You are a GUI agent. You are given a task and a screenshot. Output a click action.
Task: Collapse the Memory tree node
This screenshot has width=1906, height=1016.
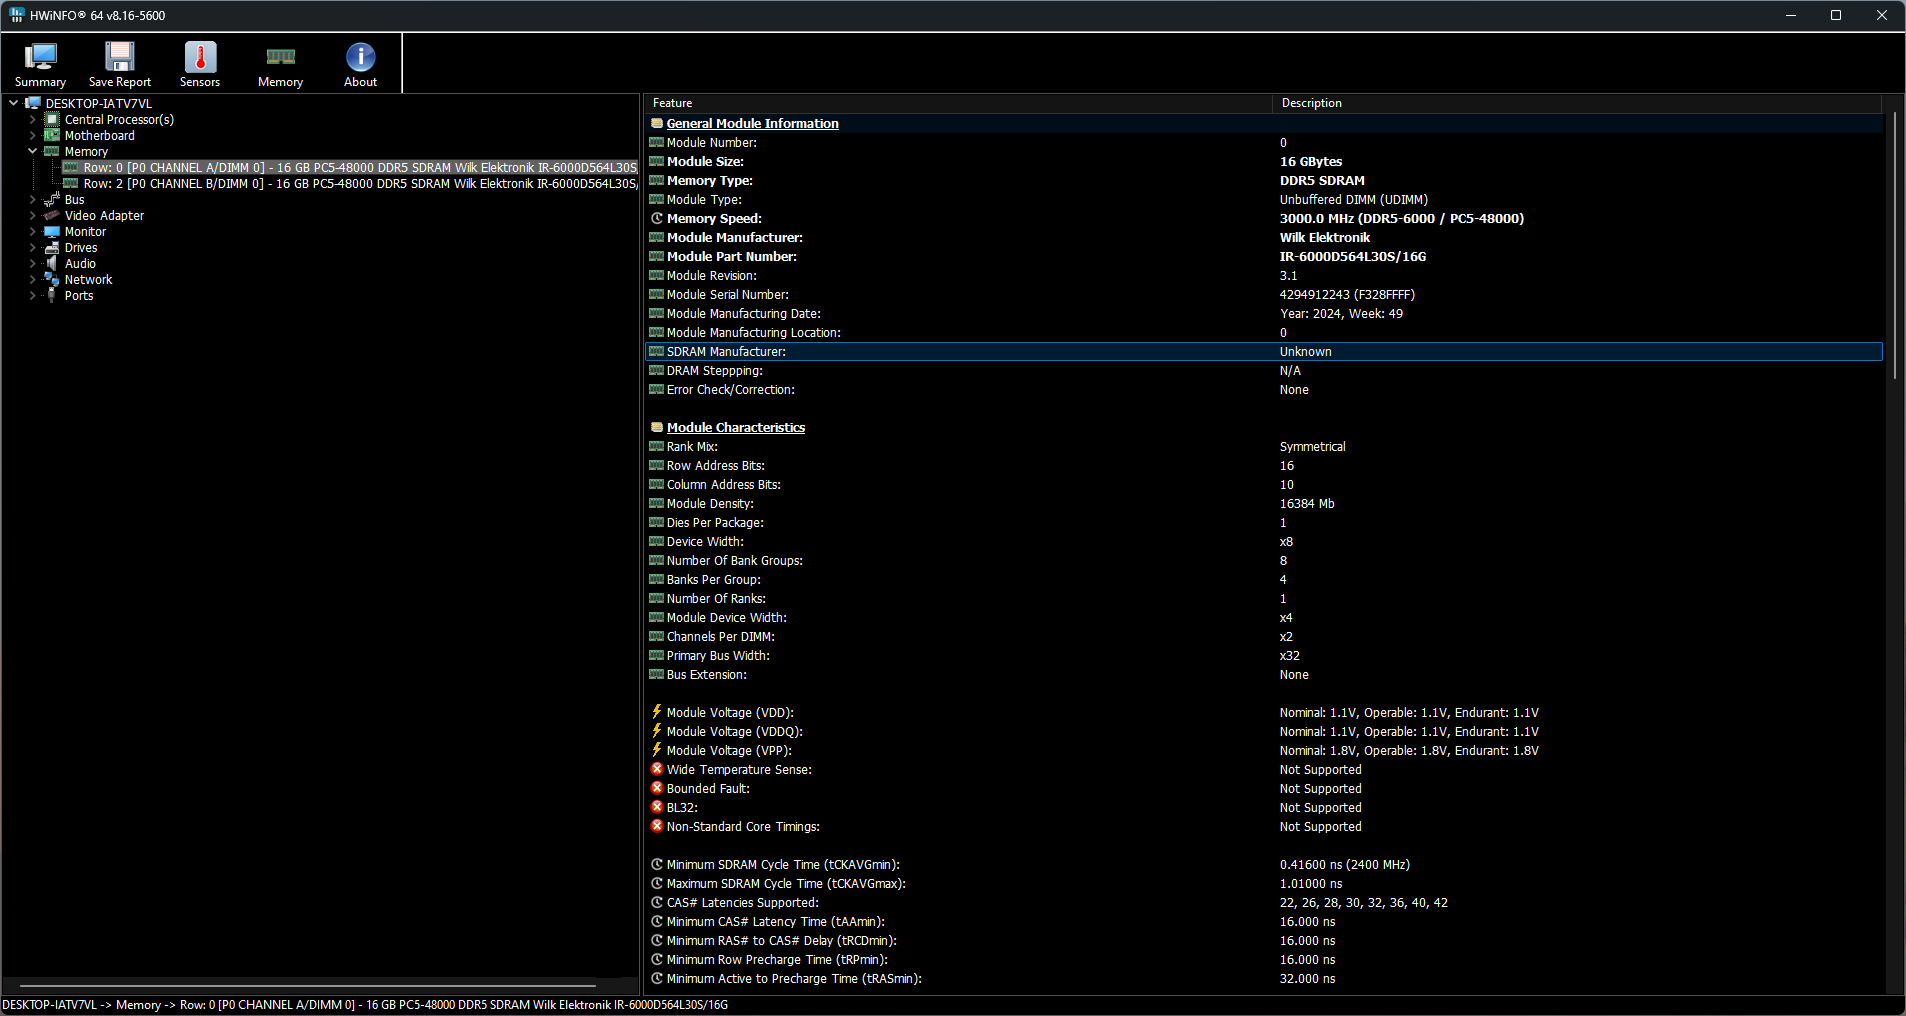click(32, 152)
